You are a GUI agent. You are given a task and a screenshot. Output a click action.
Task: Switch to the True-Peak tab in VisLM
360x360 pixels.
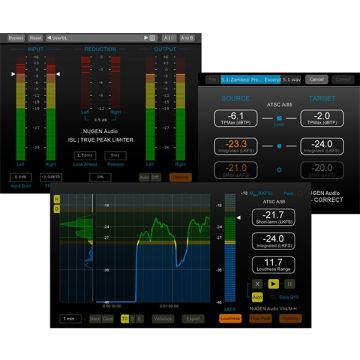tap(261, 319)
